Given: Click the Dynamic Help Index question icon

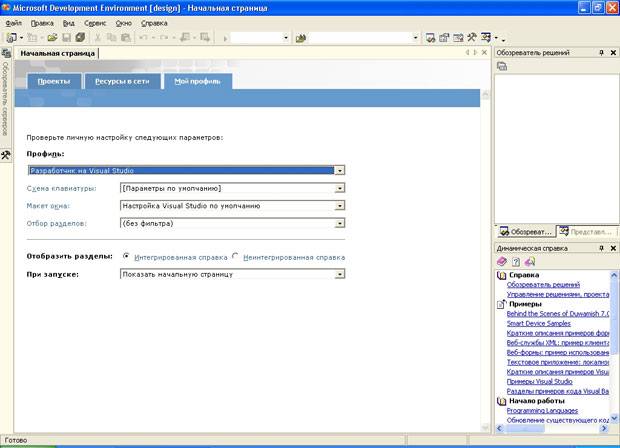Looking at the screenshot, I should tap(516, 261).
